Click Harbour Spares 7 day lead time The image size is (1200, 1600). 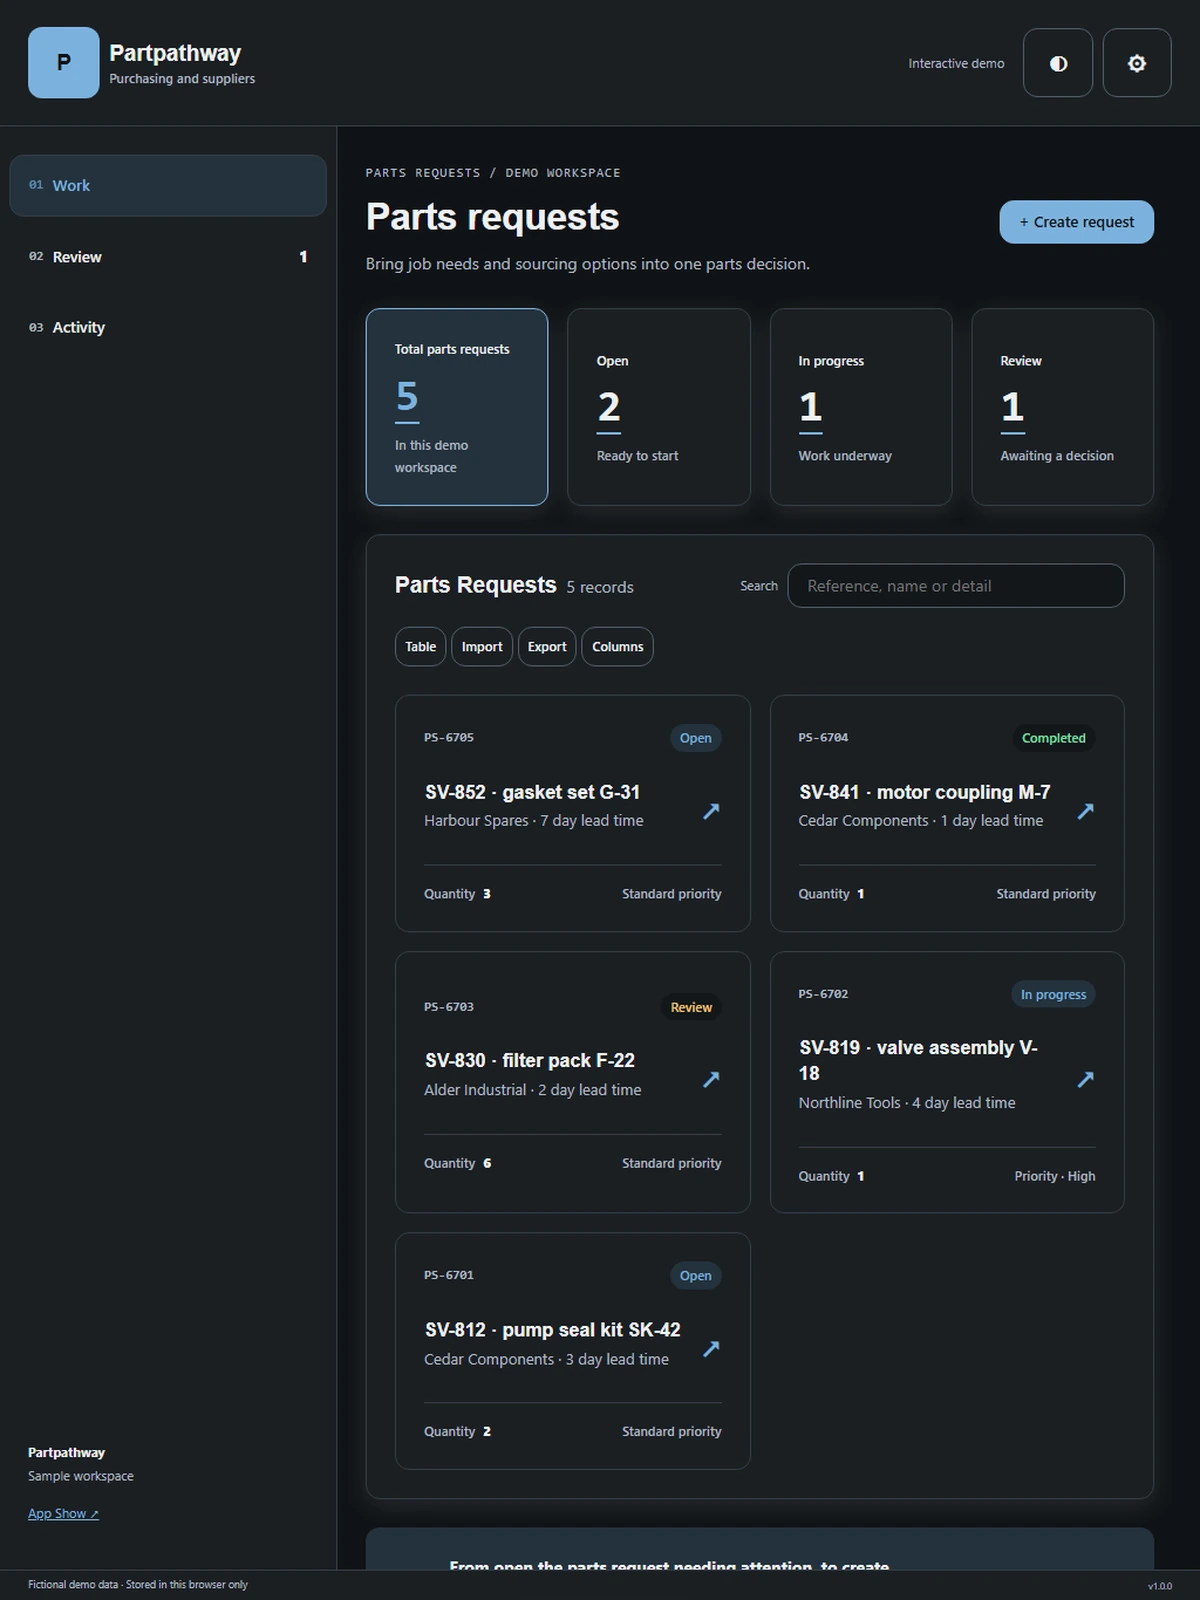tap(534, 820)
